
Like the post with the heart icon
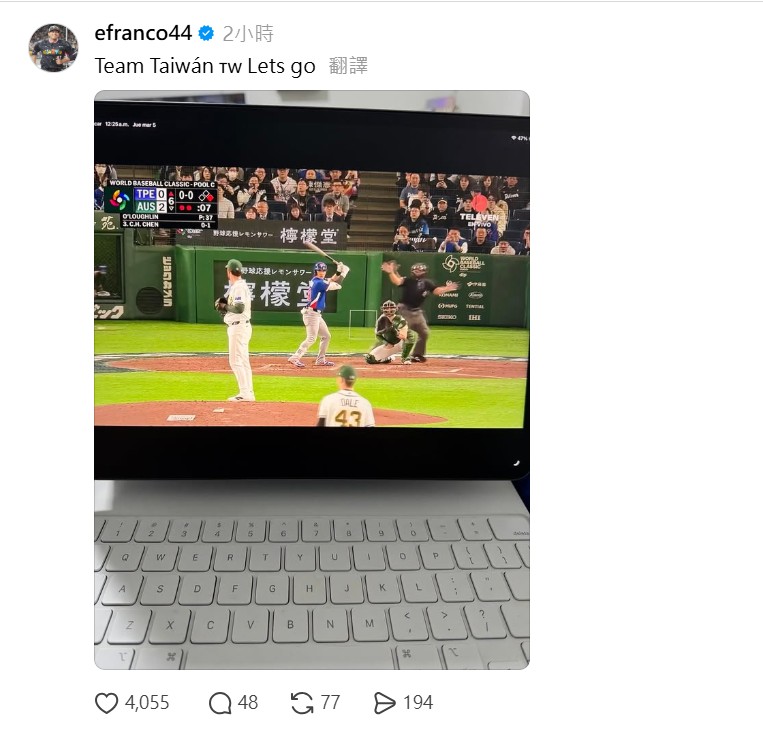[x=106, y=703]
